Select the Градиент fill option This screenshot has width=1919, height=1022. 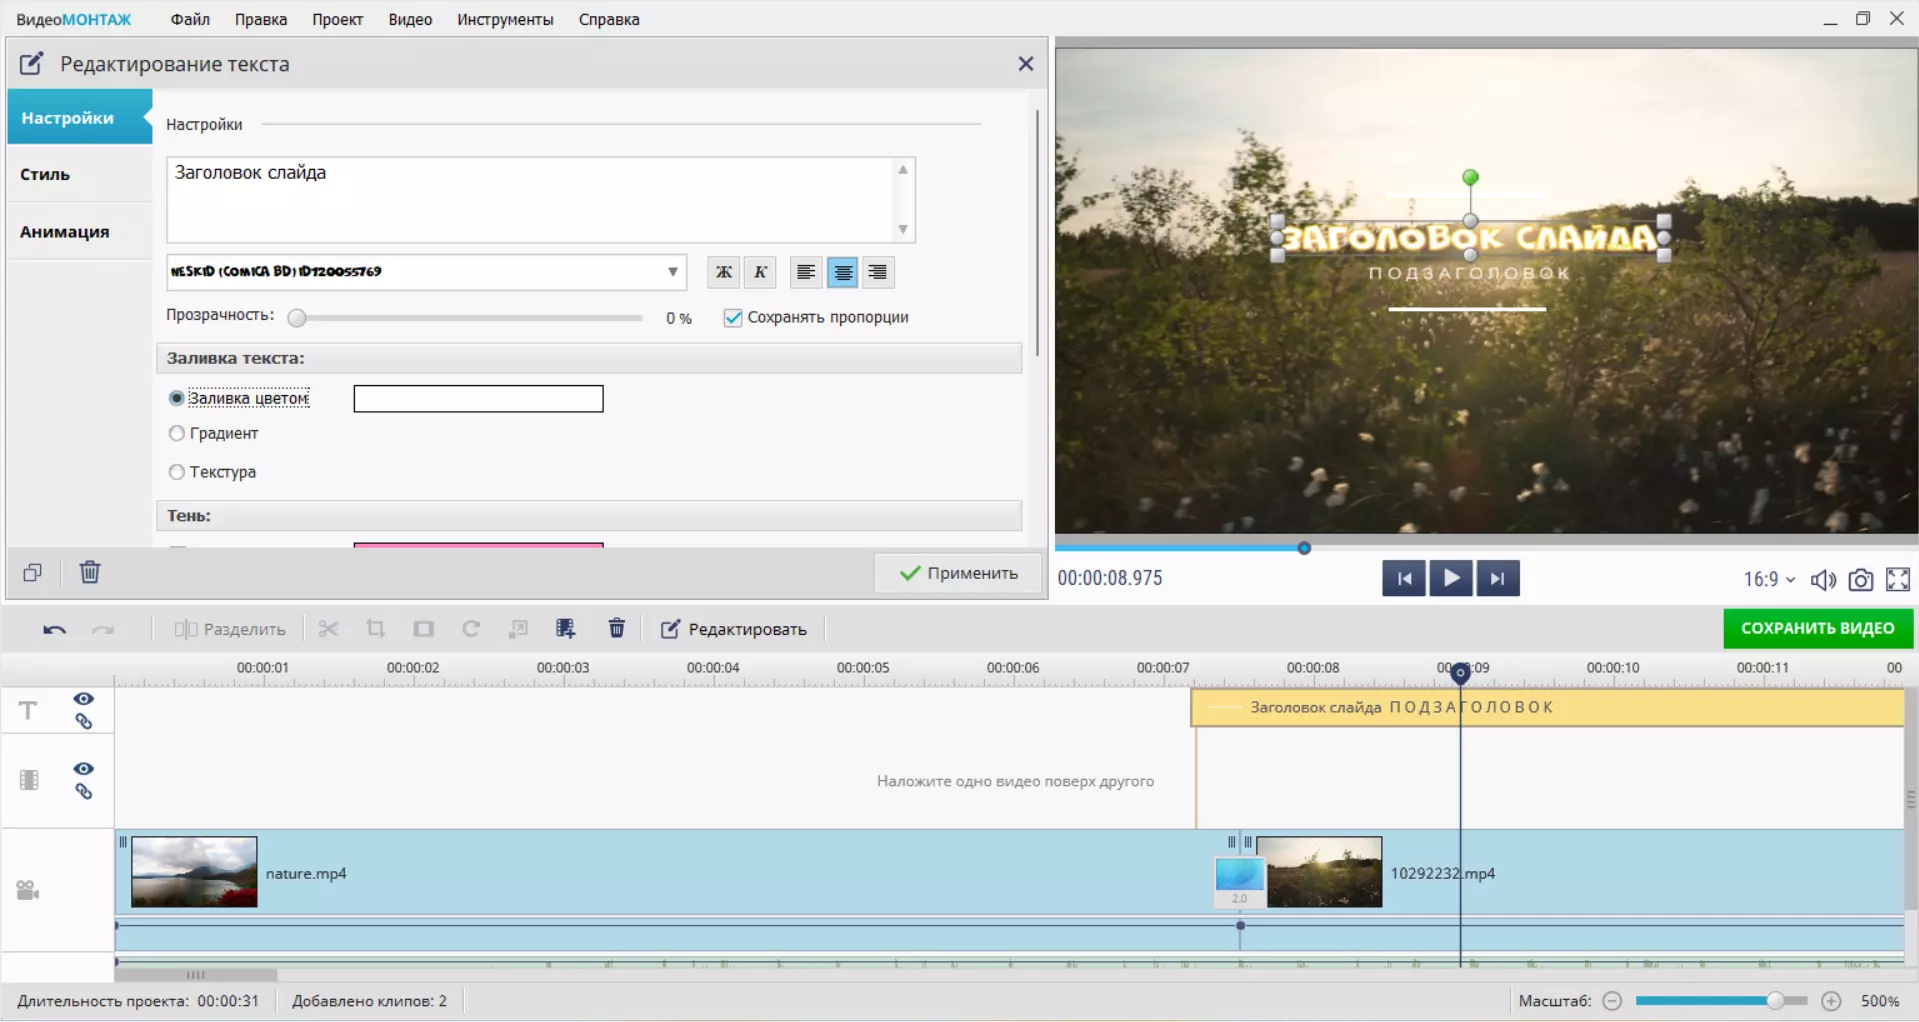(x=177, y=433)
